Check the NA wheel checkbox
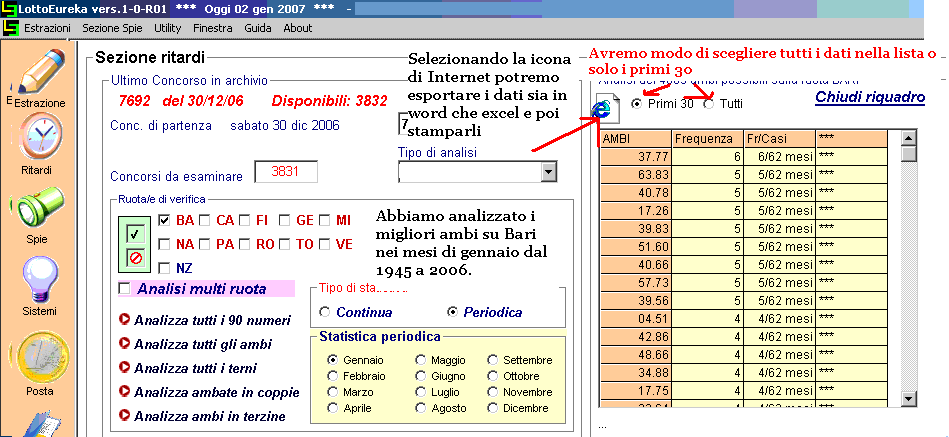This screenshot has height=437, width=949. click(163, 244)
